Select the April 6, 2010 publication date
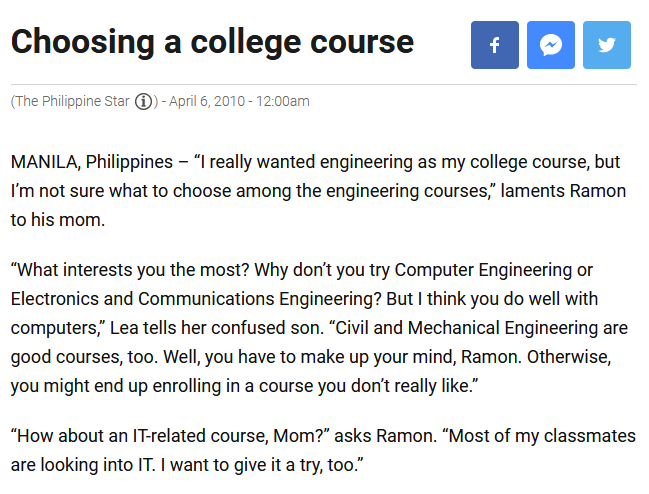Viewport: 649px width, 494px height. (x=207, y=101)
